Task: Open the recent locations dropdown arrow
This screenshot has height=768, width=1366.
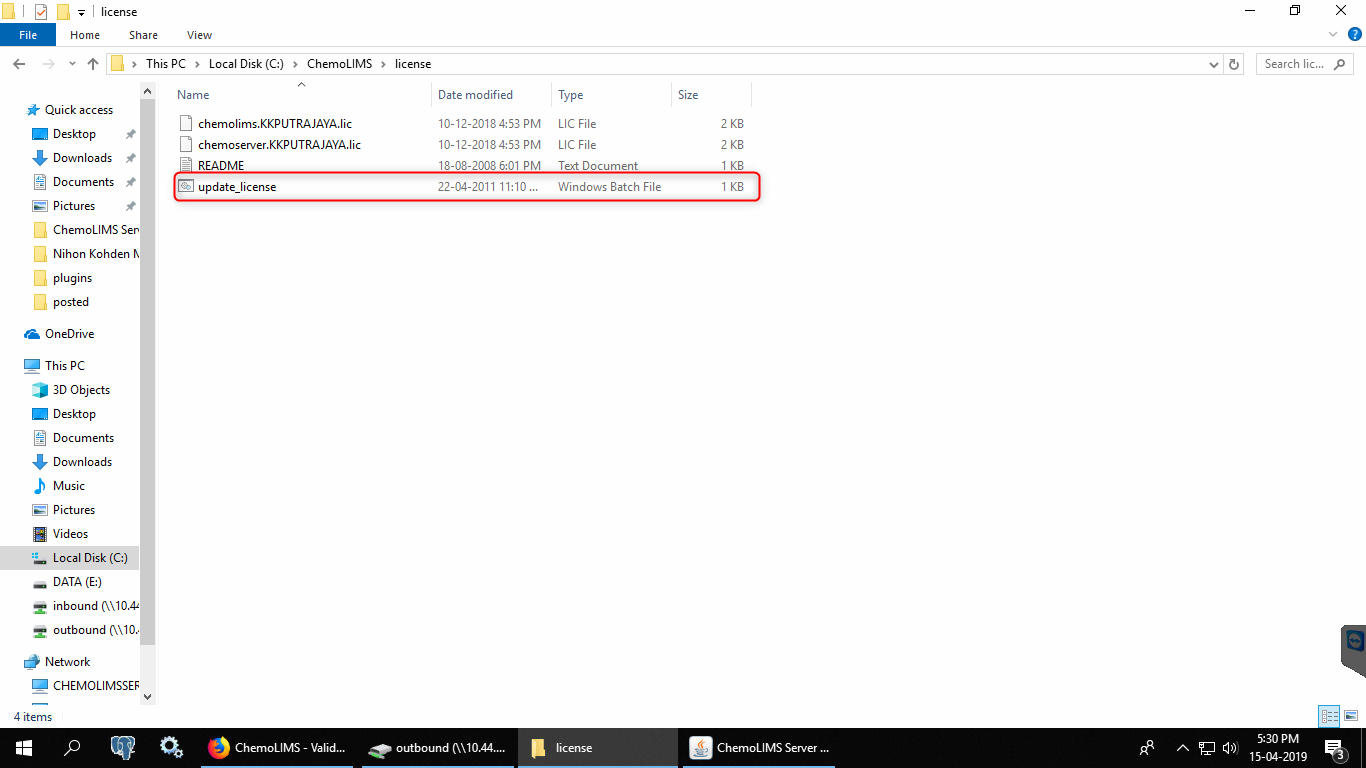Action: [72, 64]
